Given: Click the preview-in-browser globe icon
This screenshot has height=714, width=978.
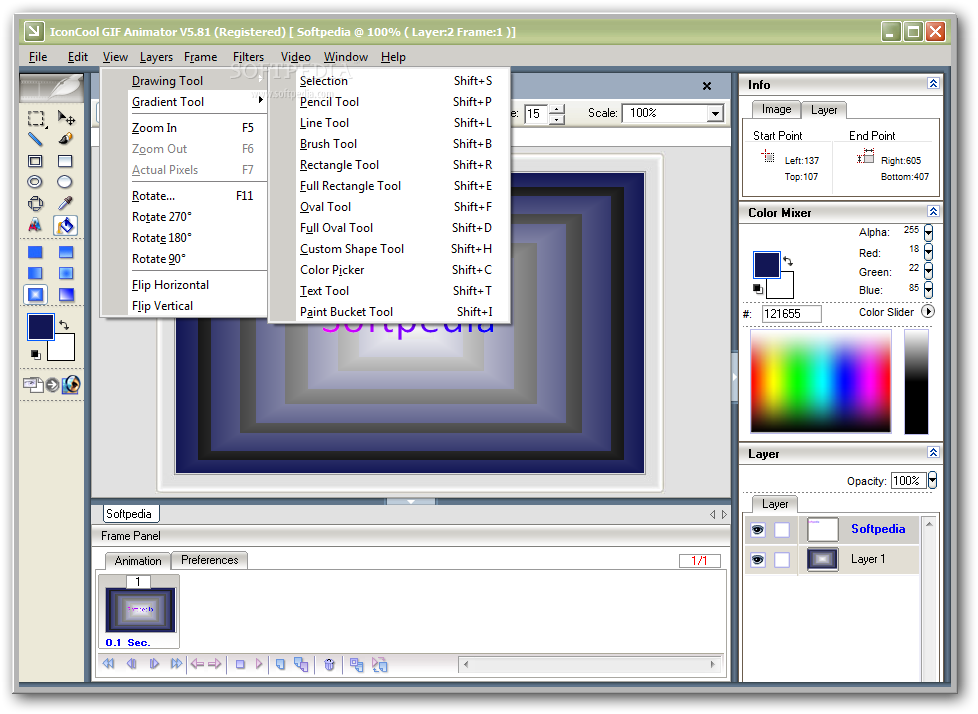Looking at the screenshot, I should pyautogui.click(x=72, y=384).
